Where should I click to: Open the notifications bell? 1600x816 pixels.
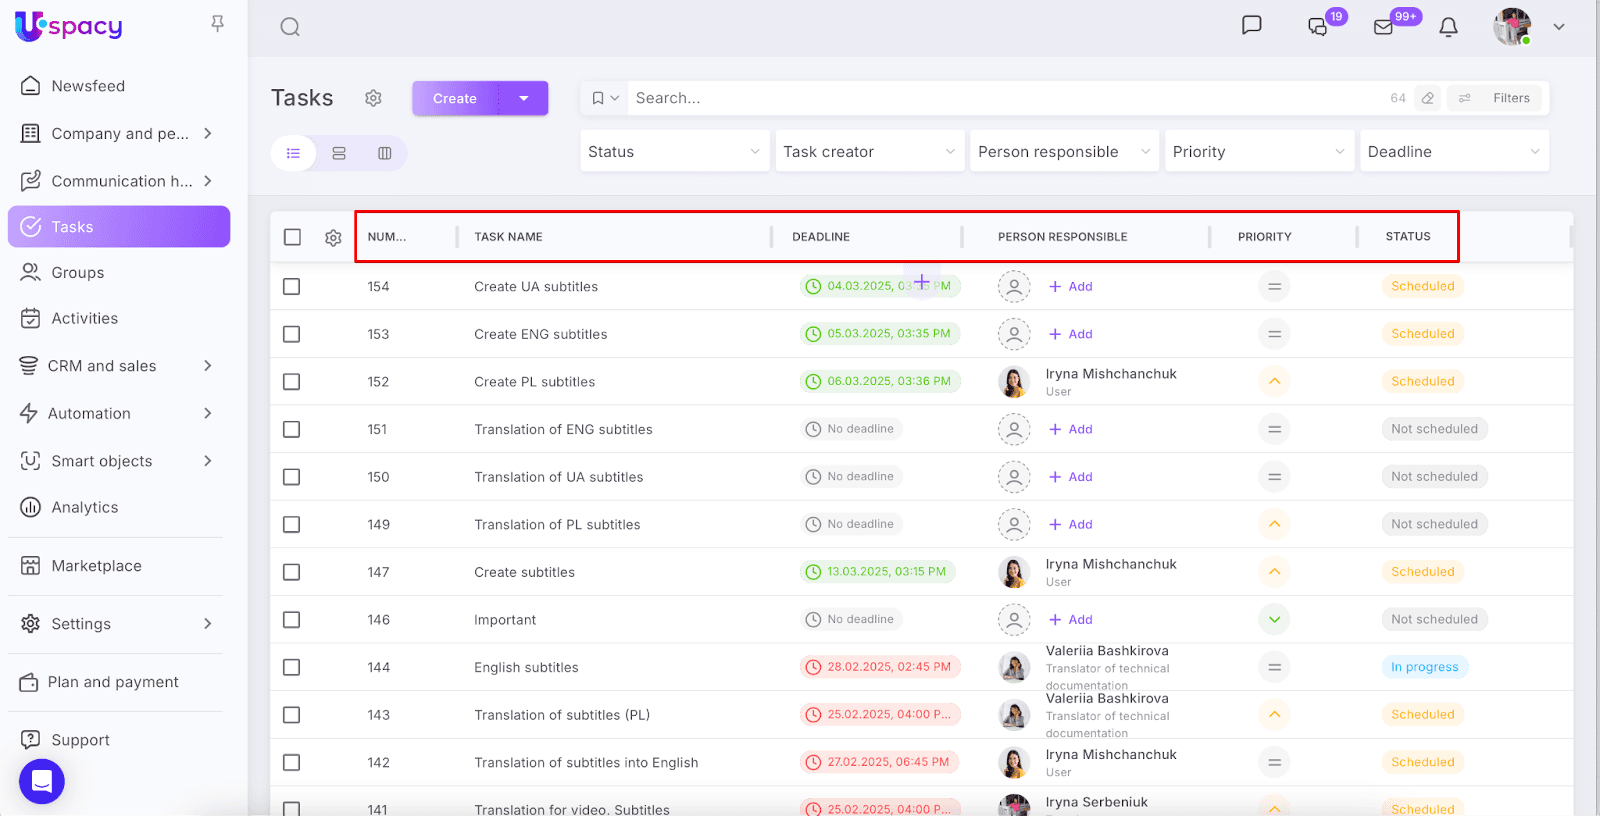1448,27
